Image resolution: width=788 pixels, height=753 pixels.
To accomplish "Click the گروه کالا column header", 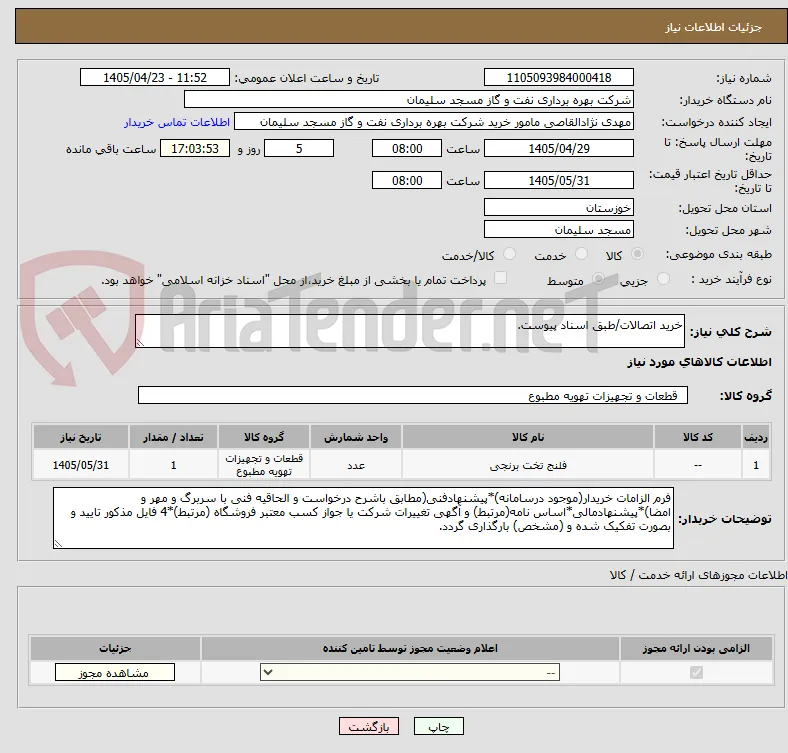I will click(x=264, y=437).
